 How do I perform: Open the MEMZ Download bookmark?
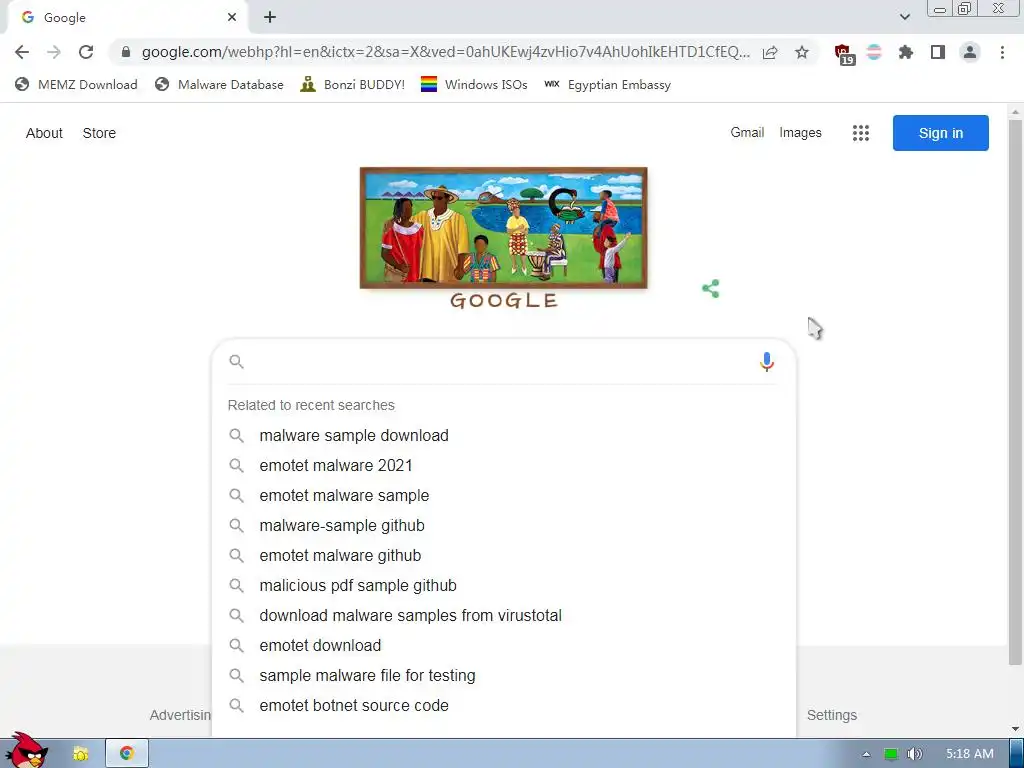pos(76,85)
